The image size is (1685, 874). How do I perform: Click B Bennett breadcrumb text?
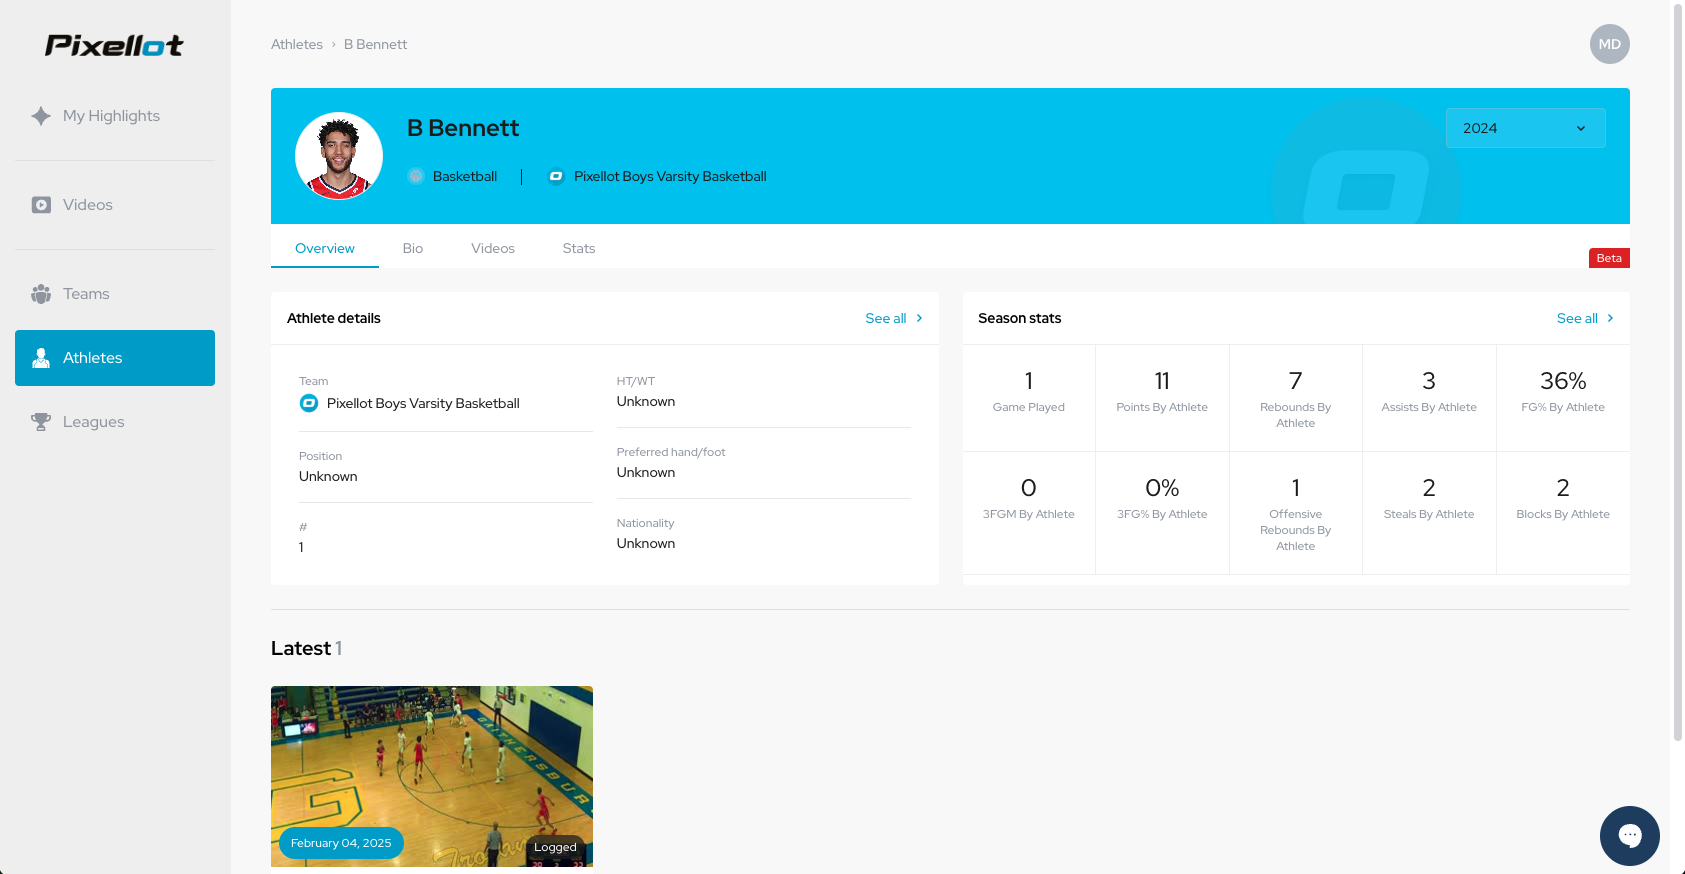pyautogui.click(x=375, y=45)
